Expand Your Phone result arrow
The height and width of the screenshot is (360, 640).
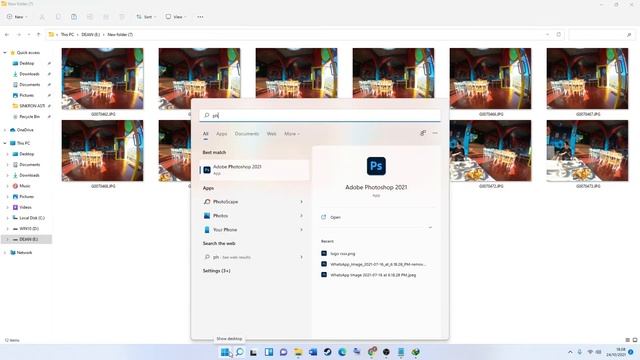[x=302, y=230]
